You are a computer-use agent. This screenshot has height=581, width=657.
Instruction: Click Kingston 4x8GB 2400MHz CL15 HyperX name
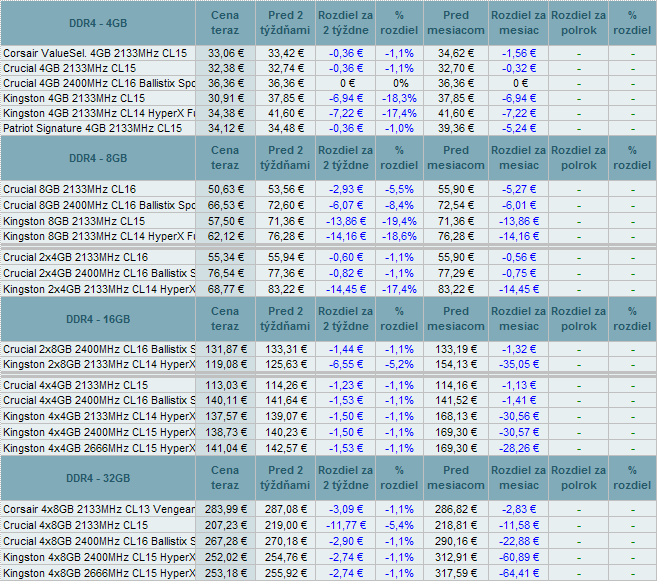point(99,557)
